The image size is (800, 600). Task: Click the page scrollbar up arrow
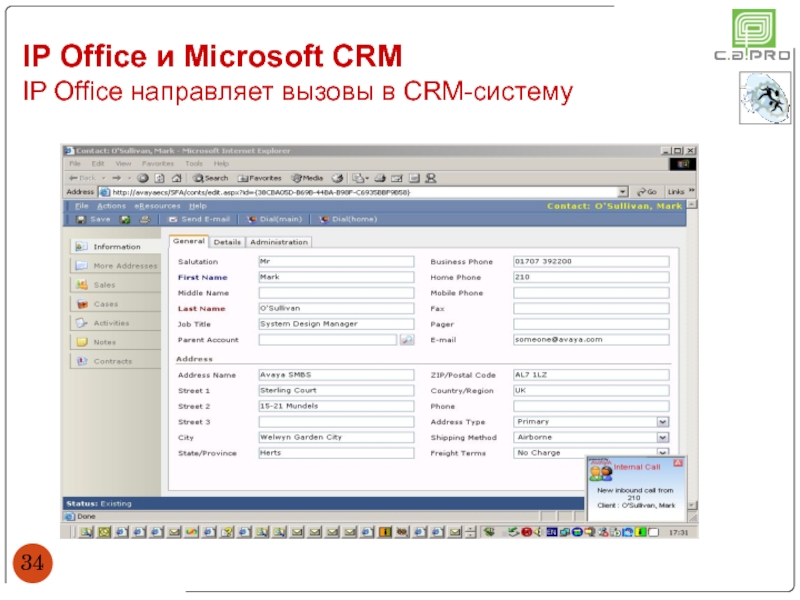tap(691, 205)
